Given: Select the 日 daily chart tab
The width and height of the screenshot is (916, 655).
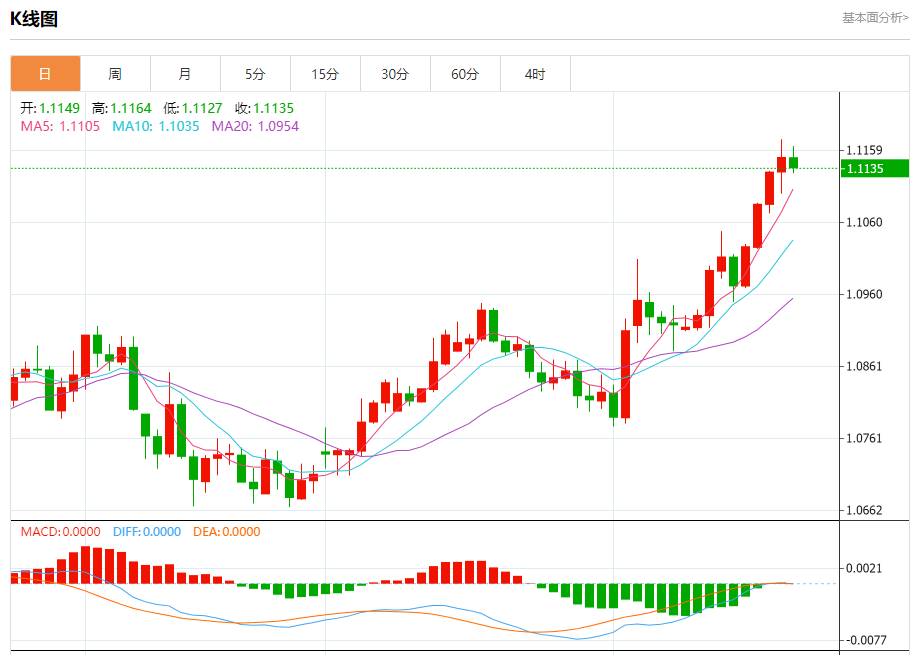Looking at the screenshot, I should [45, 74].
